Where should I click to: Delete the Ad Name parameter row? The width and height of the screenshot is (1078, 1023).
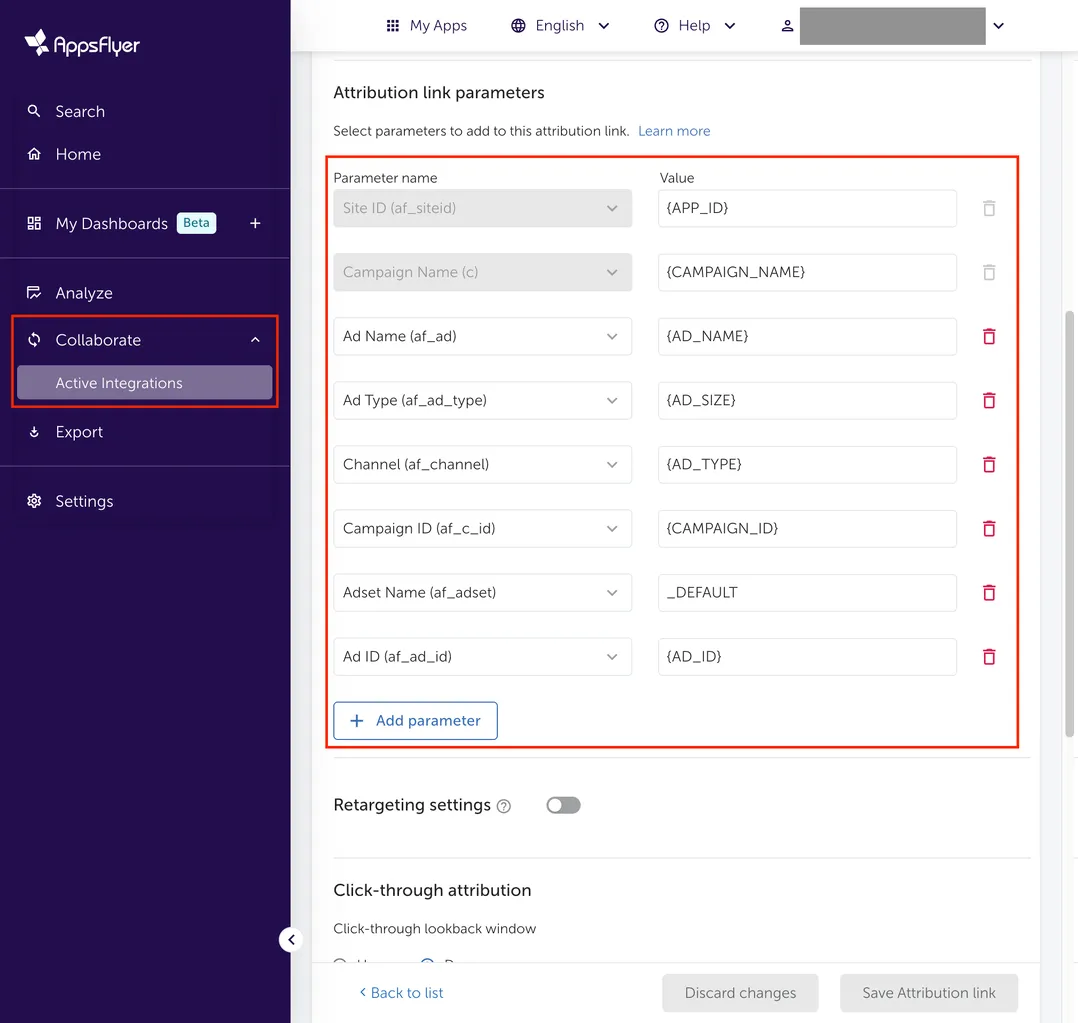pyautogui.click(x=989, y=336)
